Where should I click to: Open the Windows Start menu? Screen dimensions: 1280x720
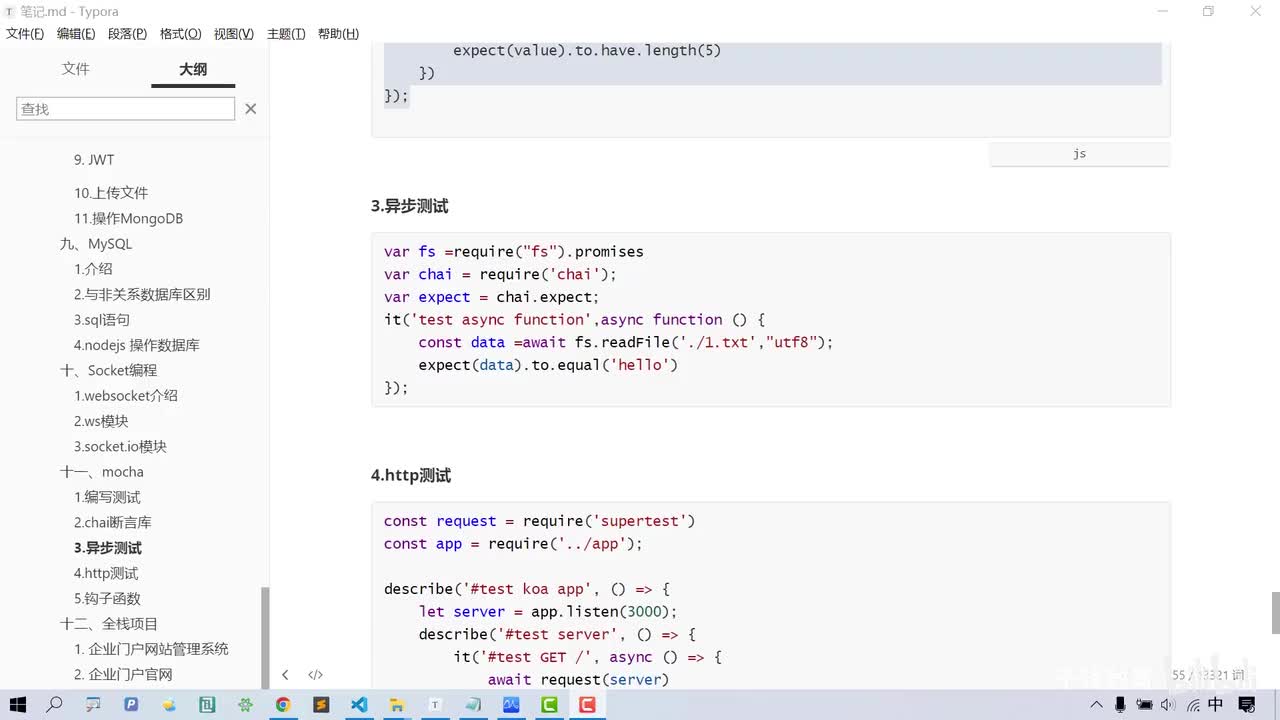tap(18, 705)
